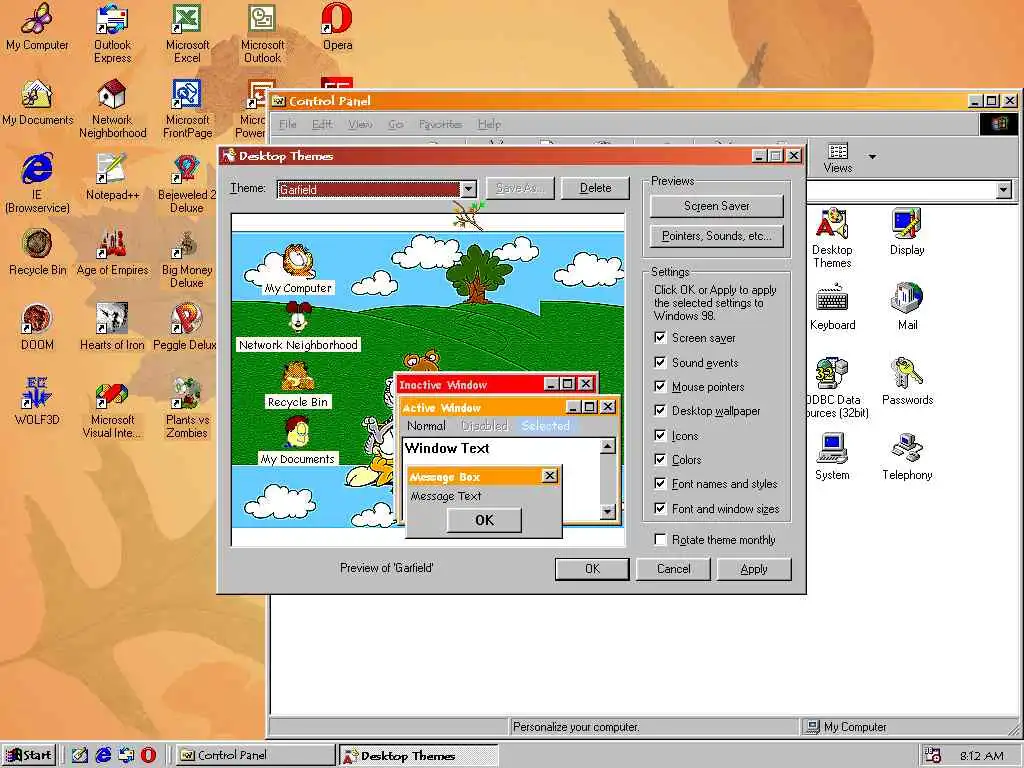The height and width of the screenshot is (768, 1024).
Task: Expand the Control Panel address bar dropdown
Action: [1004, 190]
